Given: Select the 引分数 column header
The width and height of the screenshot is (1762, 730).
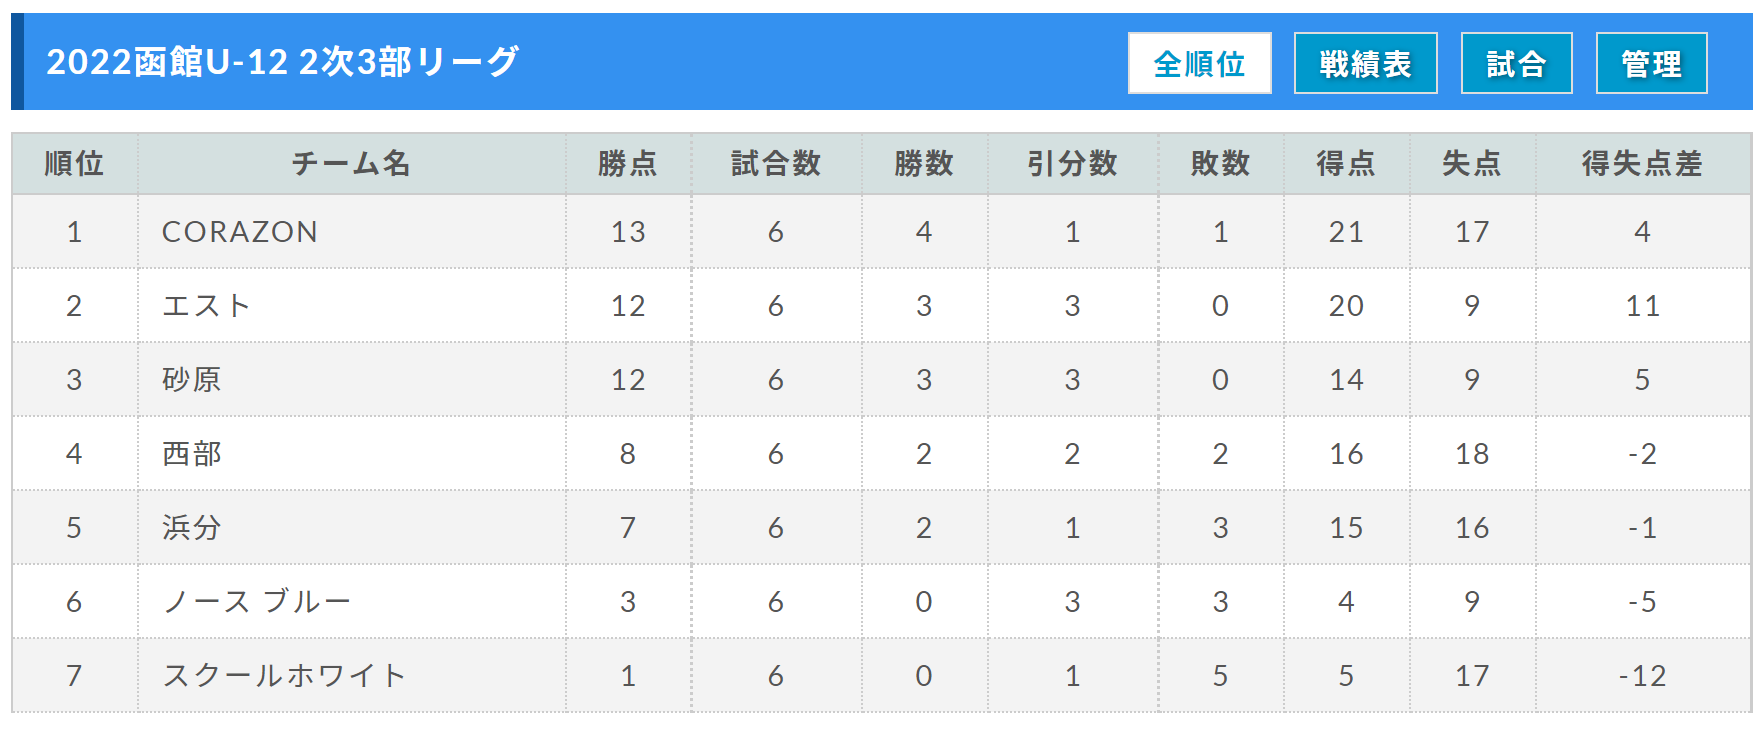Looking at the screenshot, I should [1072, 163].
